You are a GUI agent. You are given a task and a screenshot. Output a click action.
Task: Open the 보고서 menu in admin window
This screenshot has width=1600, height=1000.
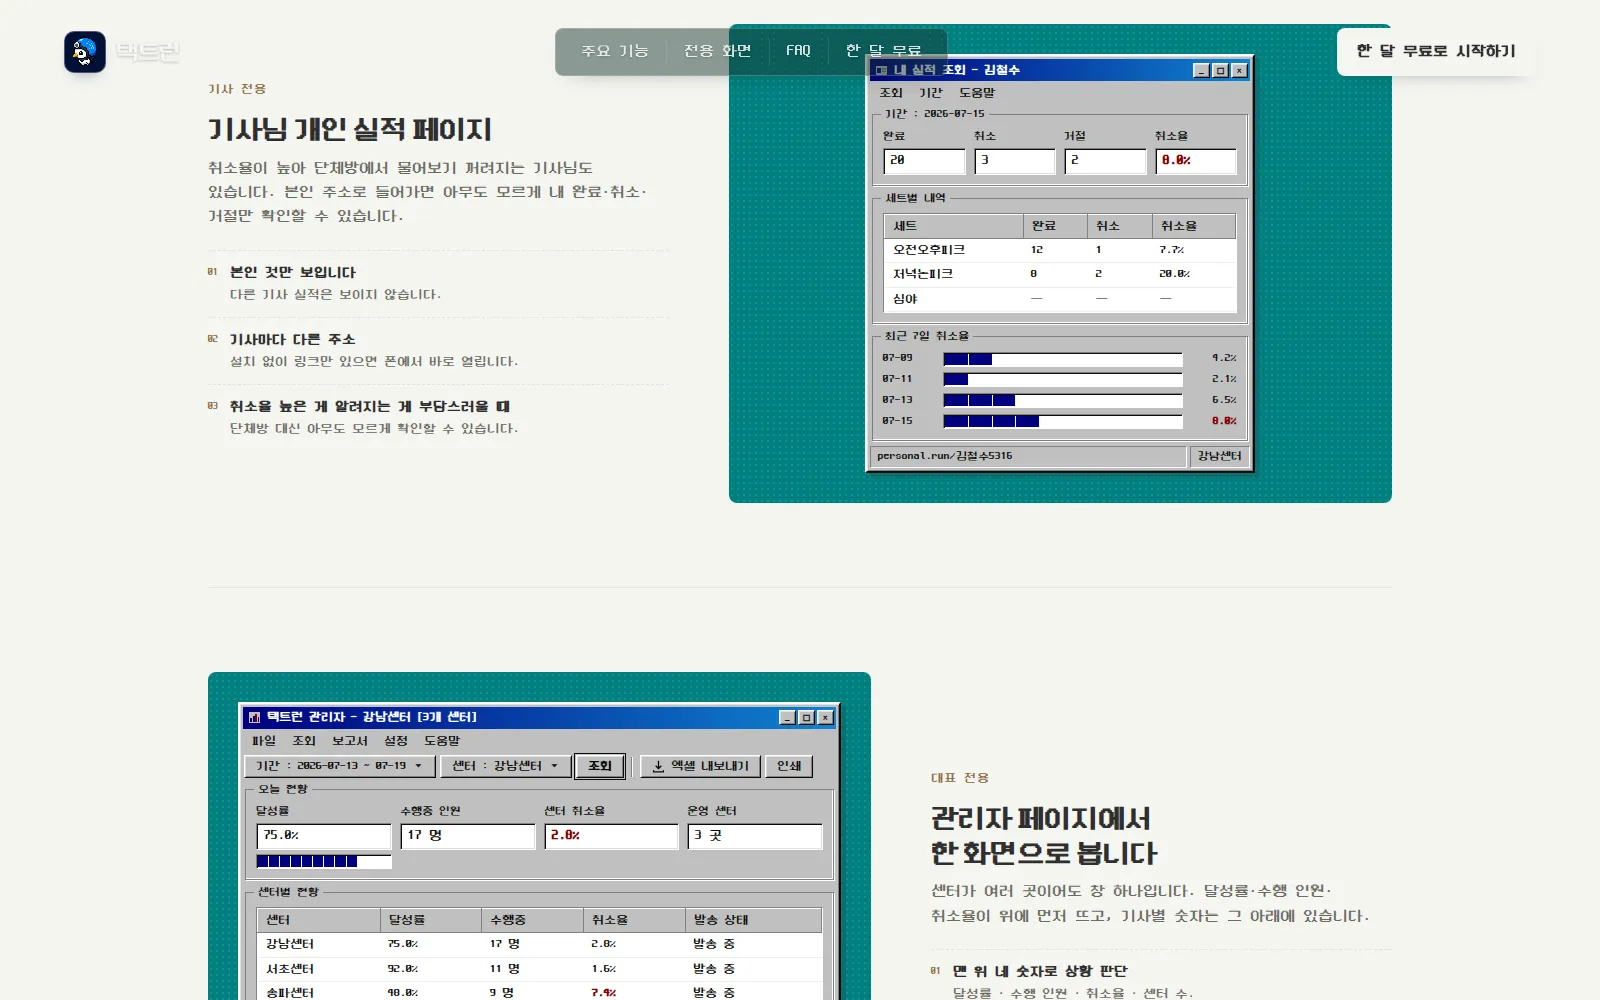[350, 741]
